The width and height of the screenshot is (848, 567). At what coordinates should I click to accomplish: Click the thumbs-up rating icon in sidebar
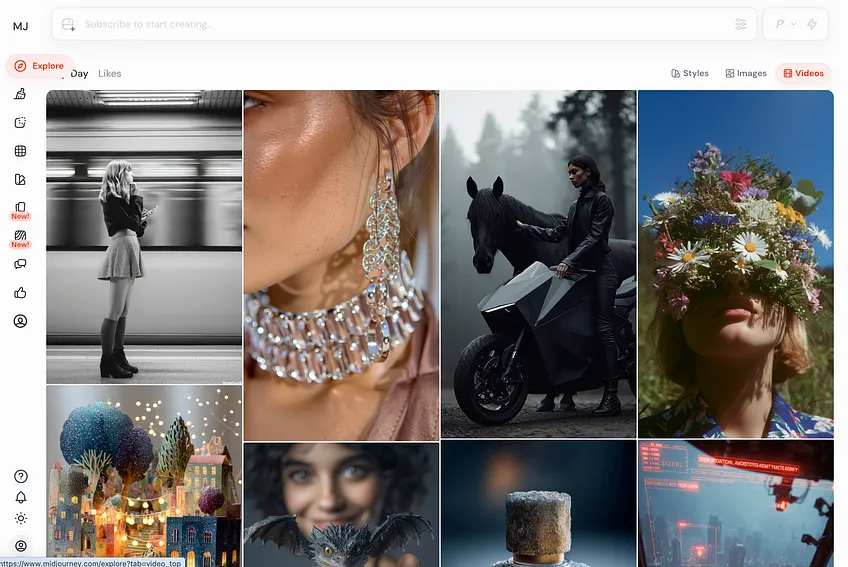[x=20, y=293]
